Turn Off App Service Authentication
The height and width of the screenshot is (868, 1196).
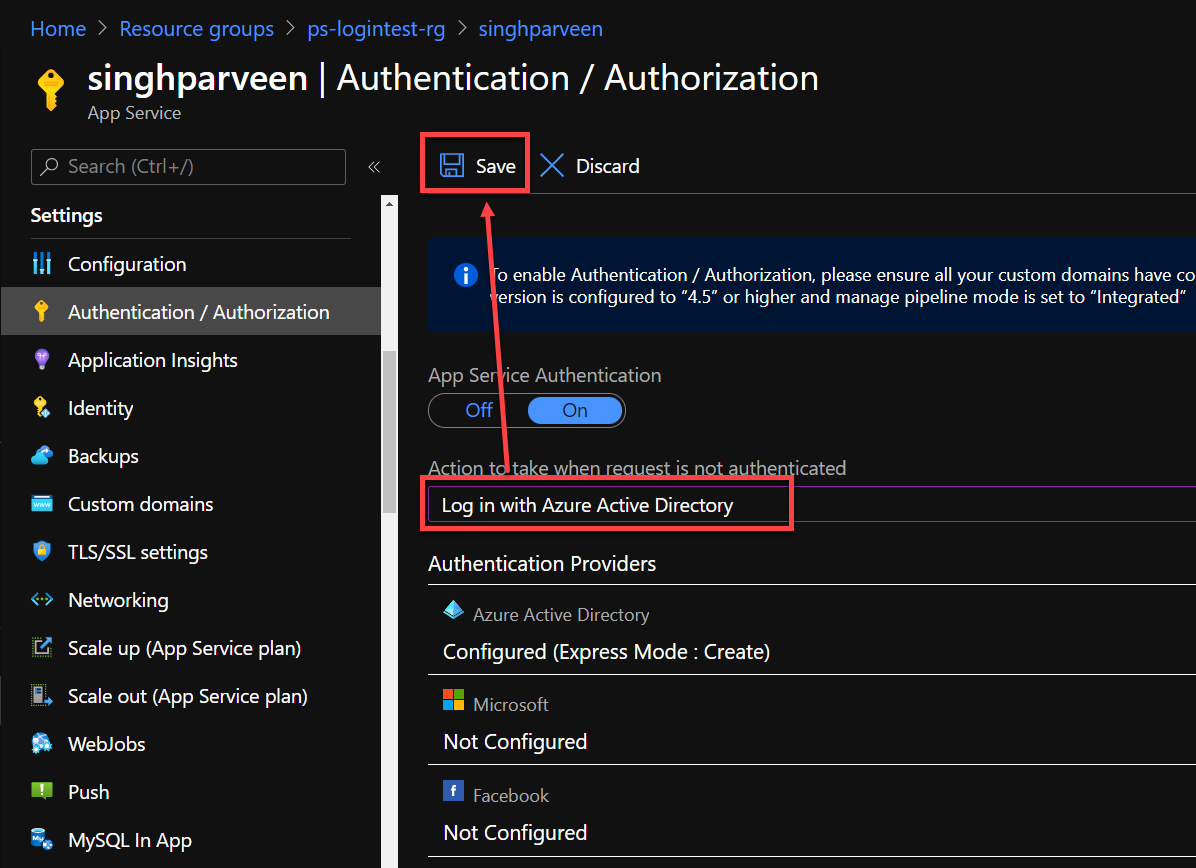[x=478, y=410]
